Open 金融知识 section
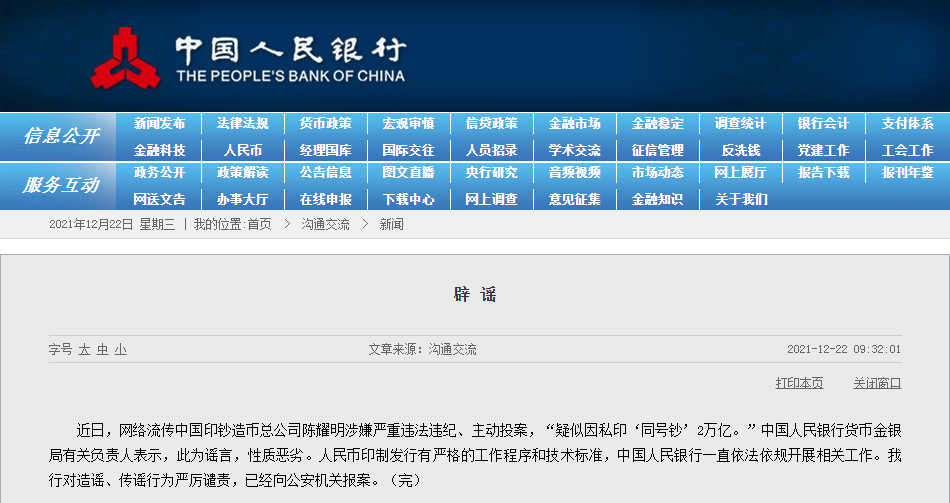Image resolution: width=950 pixels, height=503 pixels. tap(657, 199)
